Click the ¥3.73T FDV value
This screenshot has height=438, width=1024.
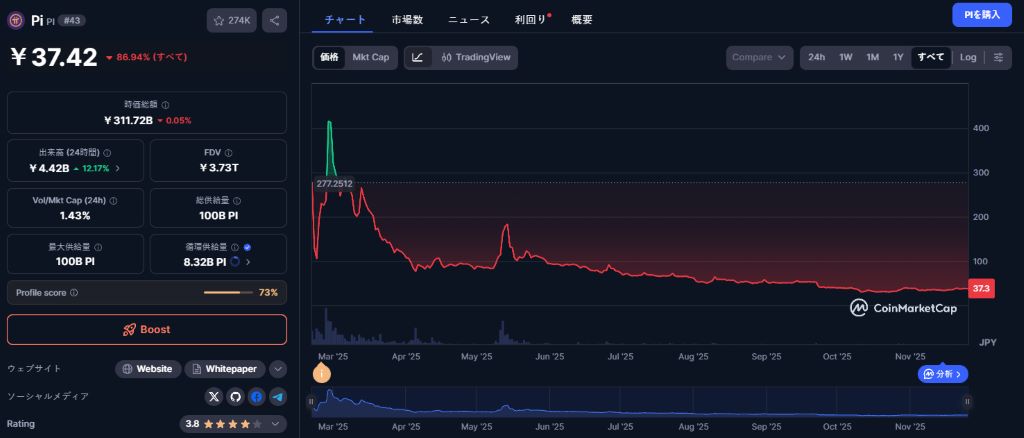(x=218, y=168)
